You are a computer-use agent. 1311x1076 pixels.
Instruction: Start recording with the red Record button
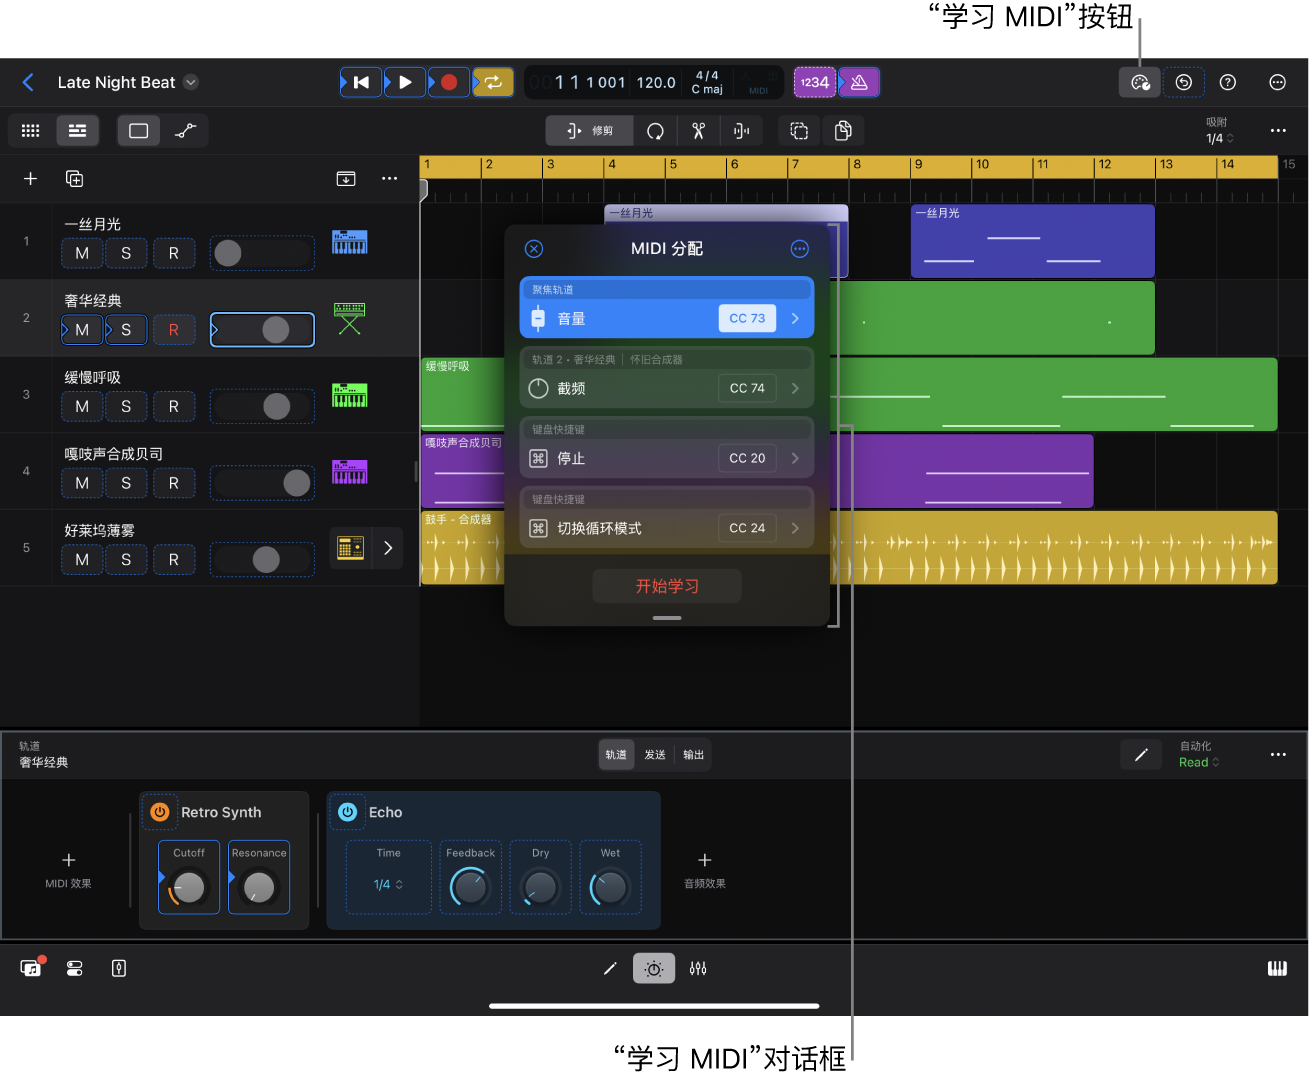click(449, 82)
